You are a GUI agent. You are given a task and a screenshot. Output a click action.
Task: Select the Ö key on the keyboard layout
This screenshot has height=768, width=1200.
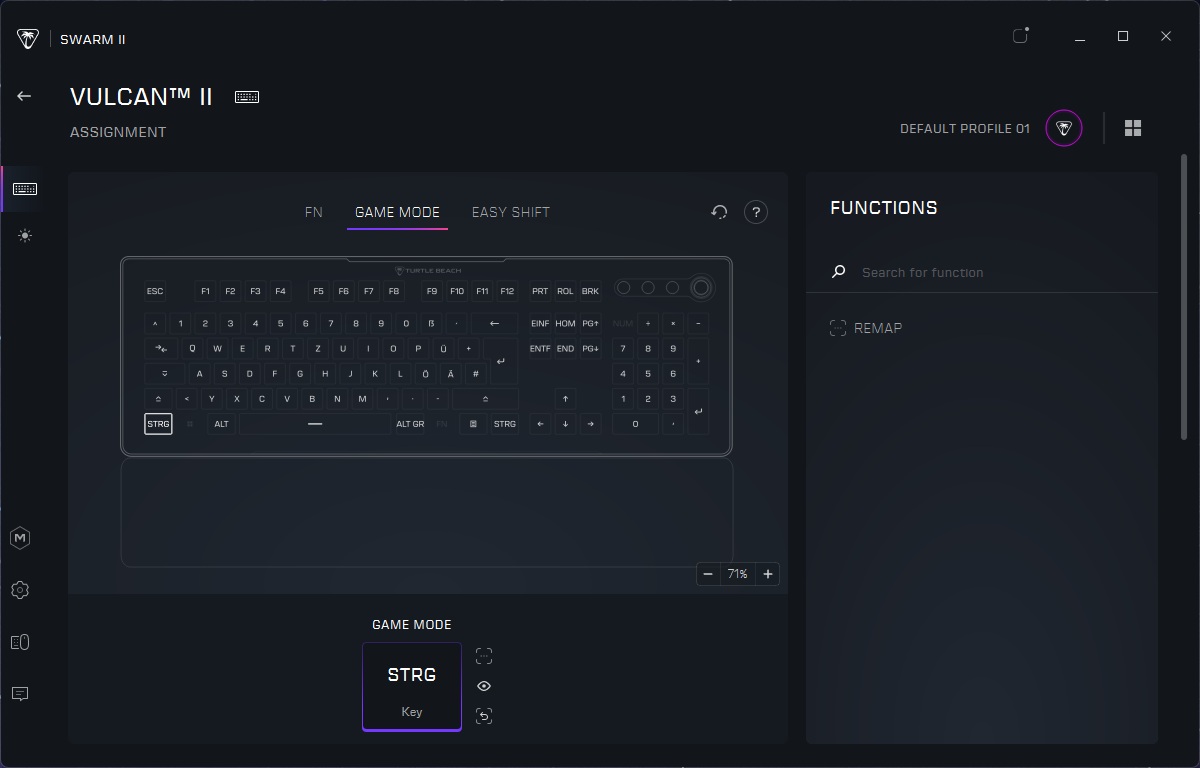coord(426,373)
